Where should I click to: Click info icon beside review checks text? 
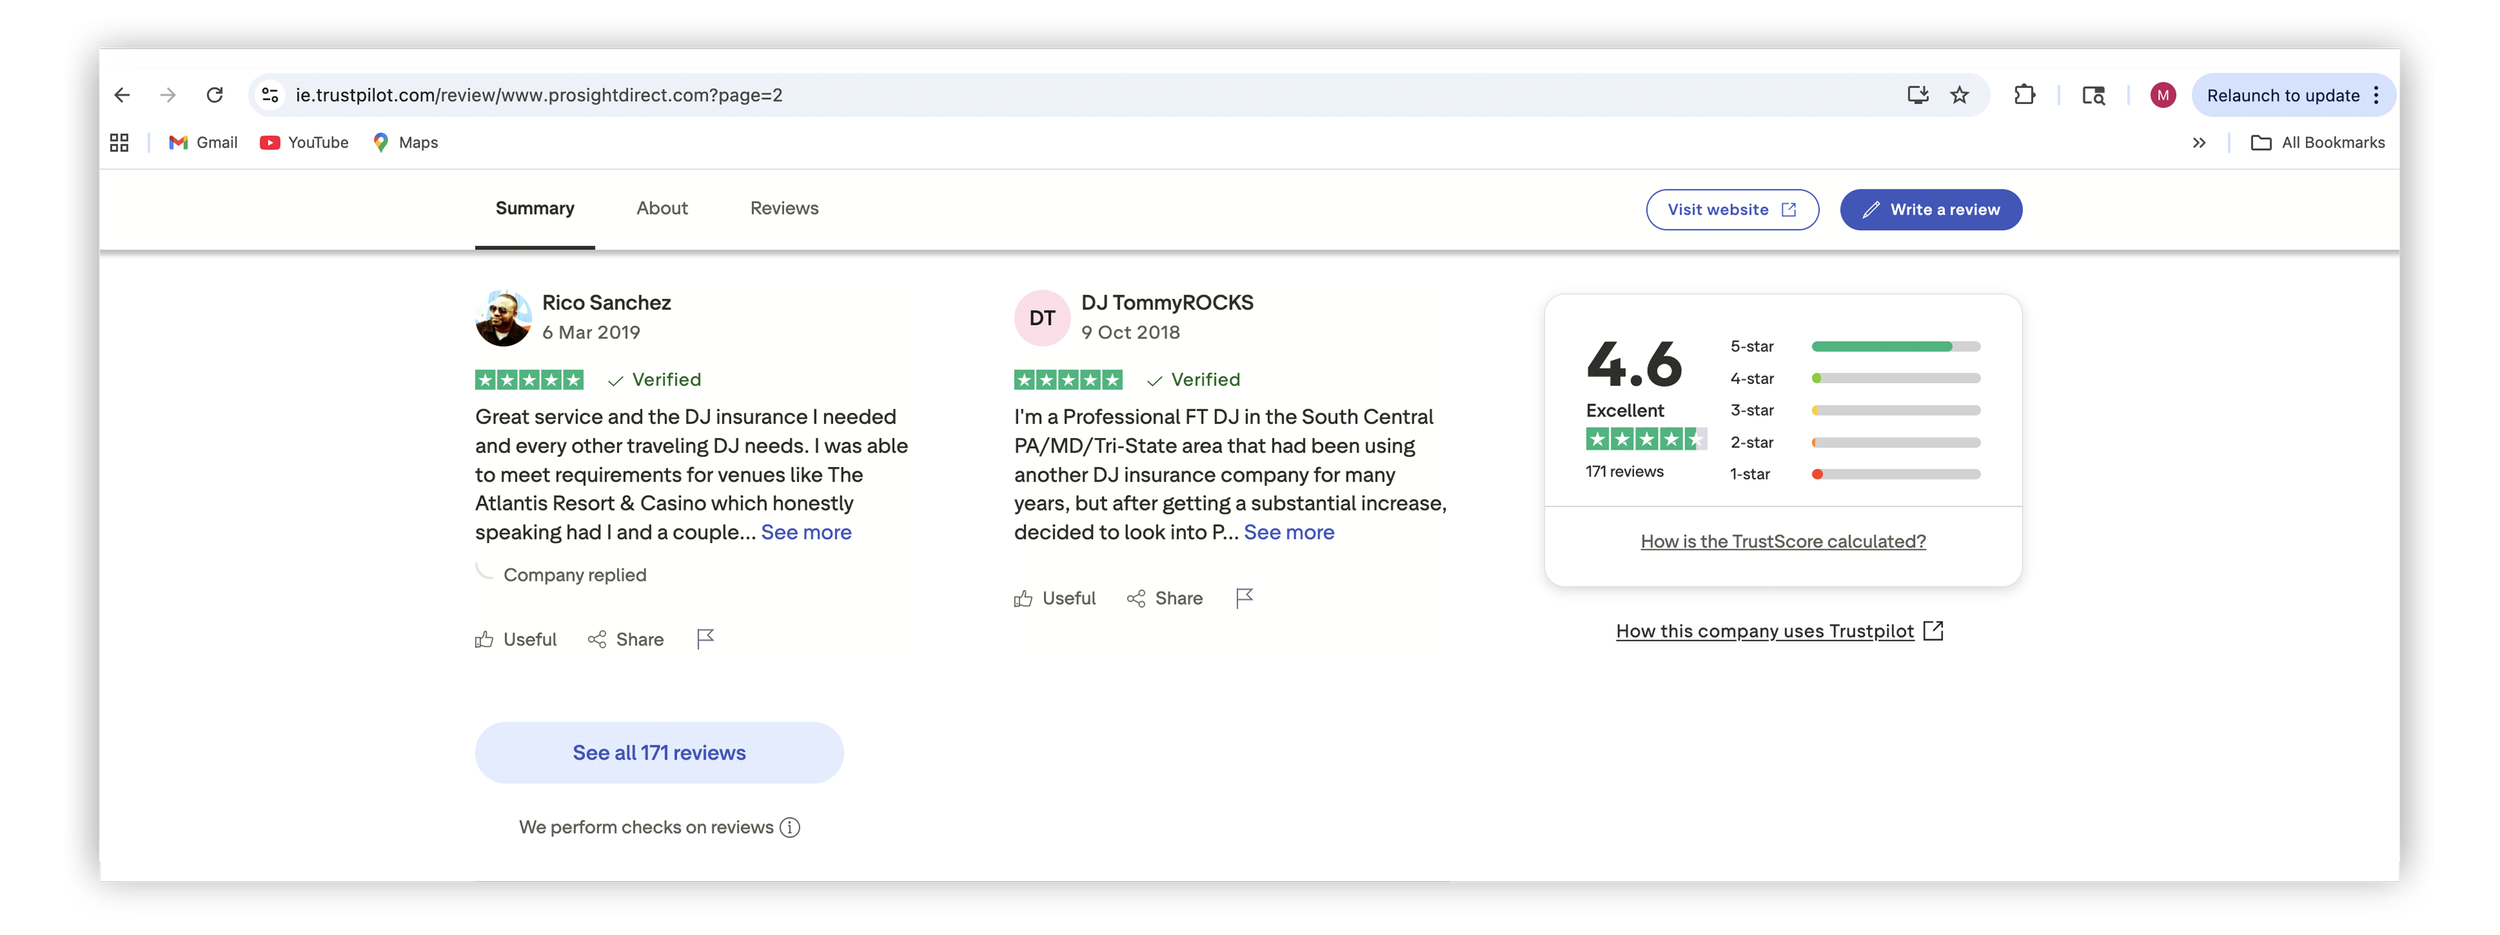[790, 828]
